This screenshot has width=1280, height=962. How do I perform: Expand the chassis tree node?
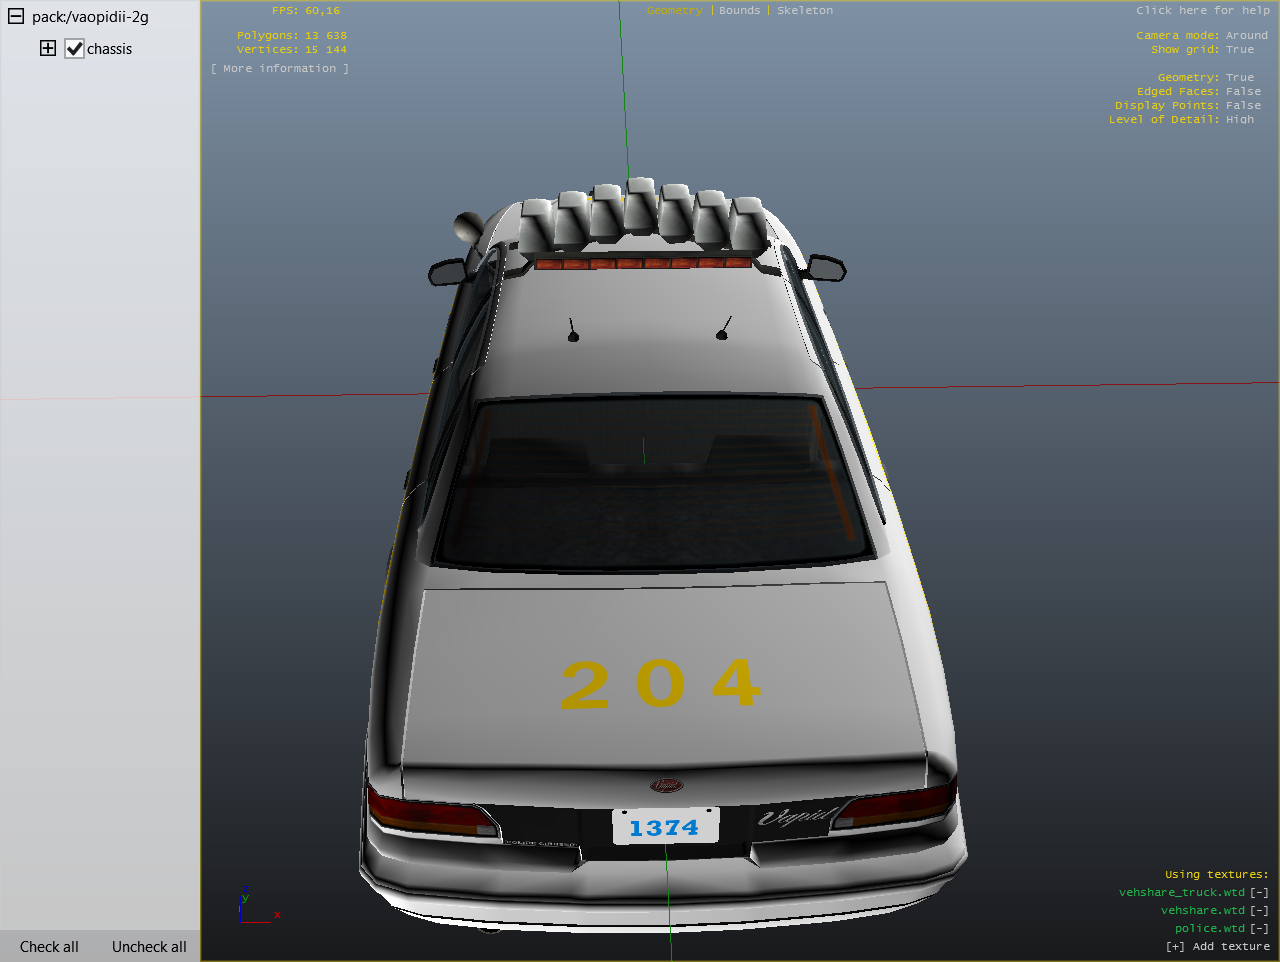pos(48,48)
